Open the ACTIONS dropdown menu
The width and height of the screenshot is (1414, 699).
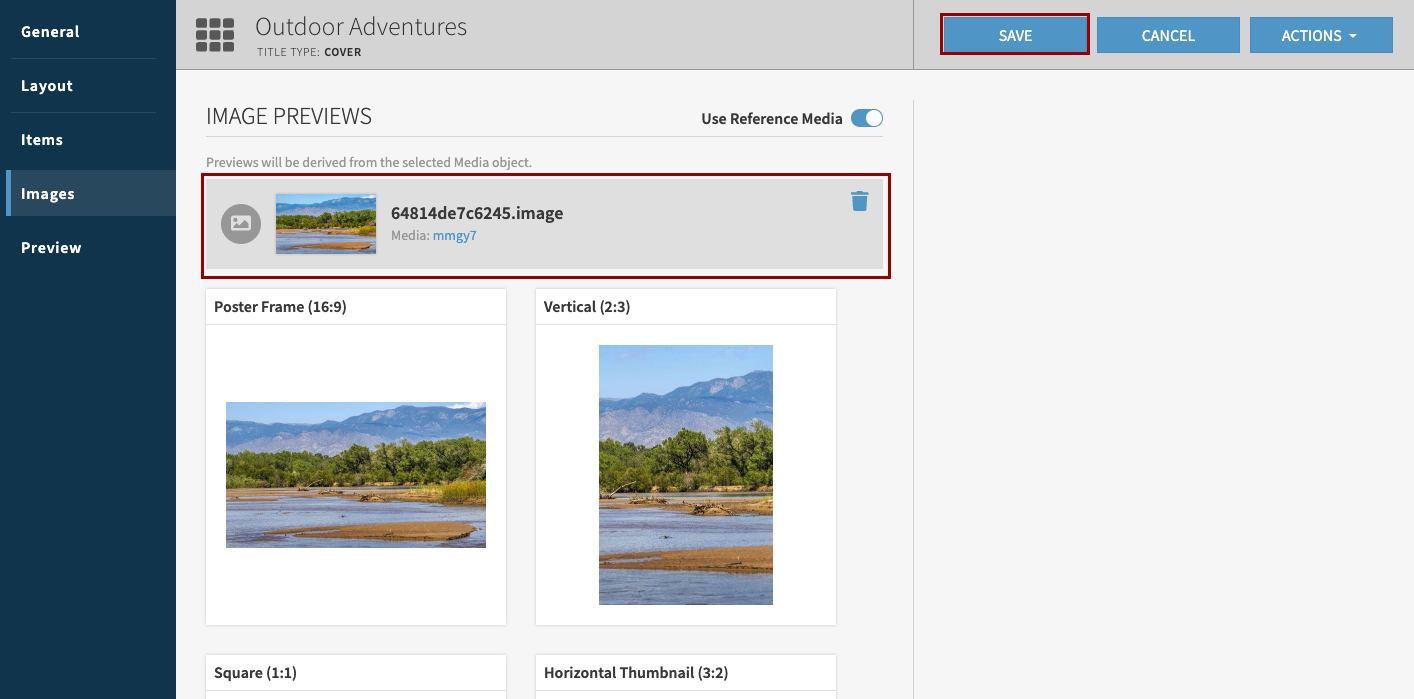tap(1320, 35)
